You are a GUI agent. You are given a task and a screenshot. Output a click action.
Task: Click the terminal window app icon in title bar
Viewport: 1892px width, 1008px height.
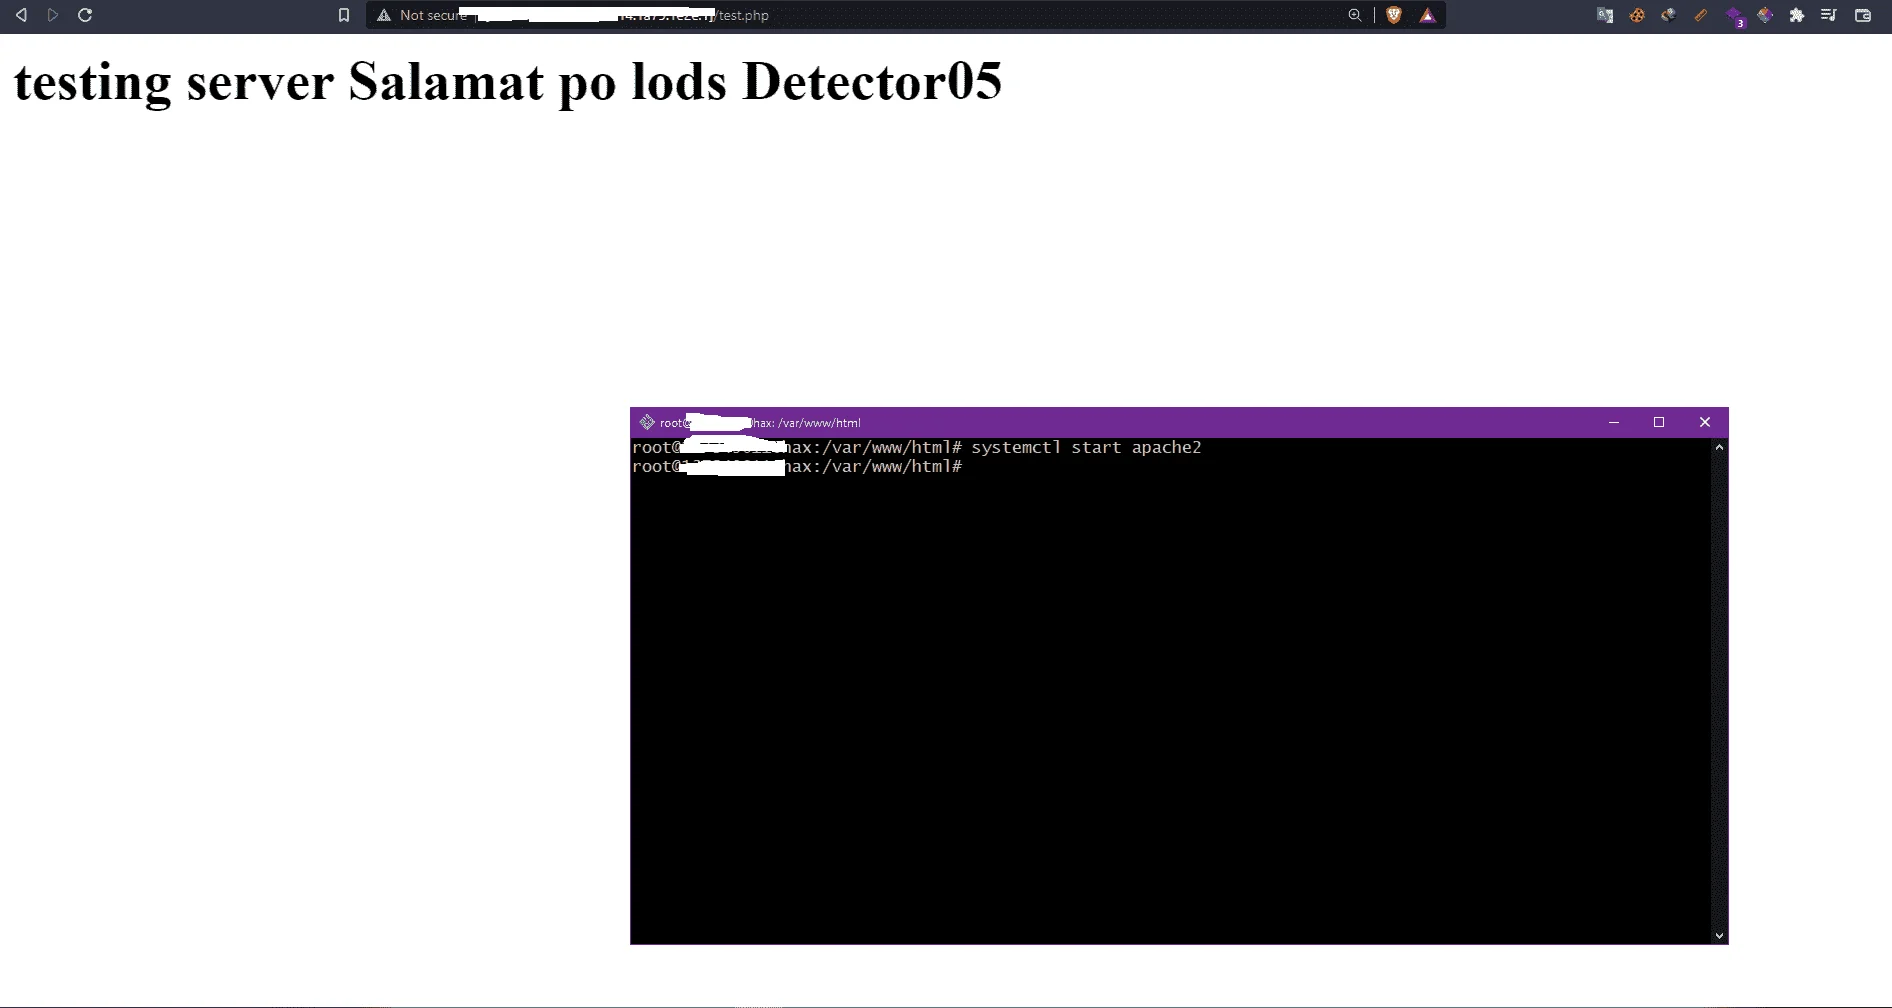647,422
